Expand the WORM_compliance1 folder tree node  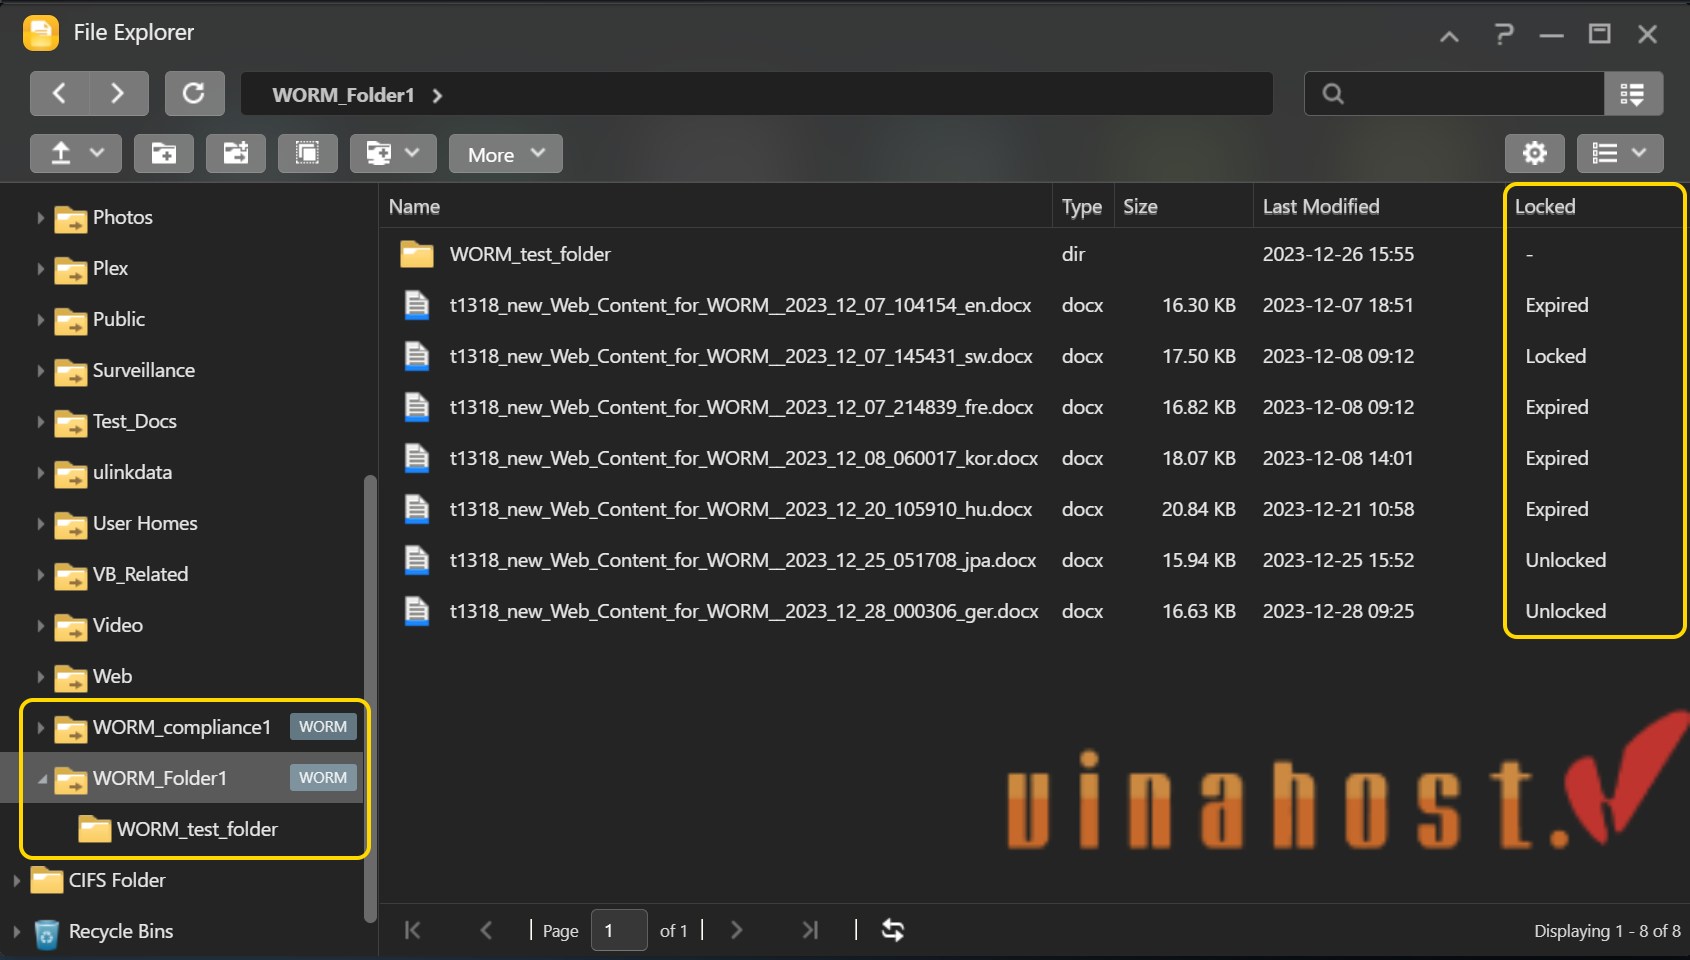[40, 728]
